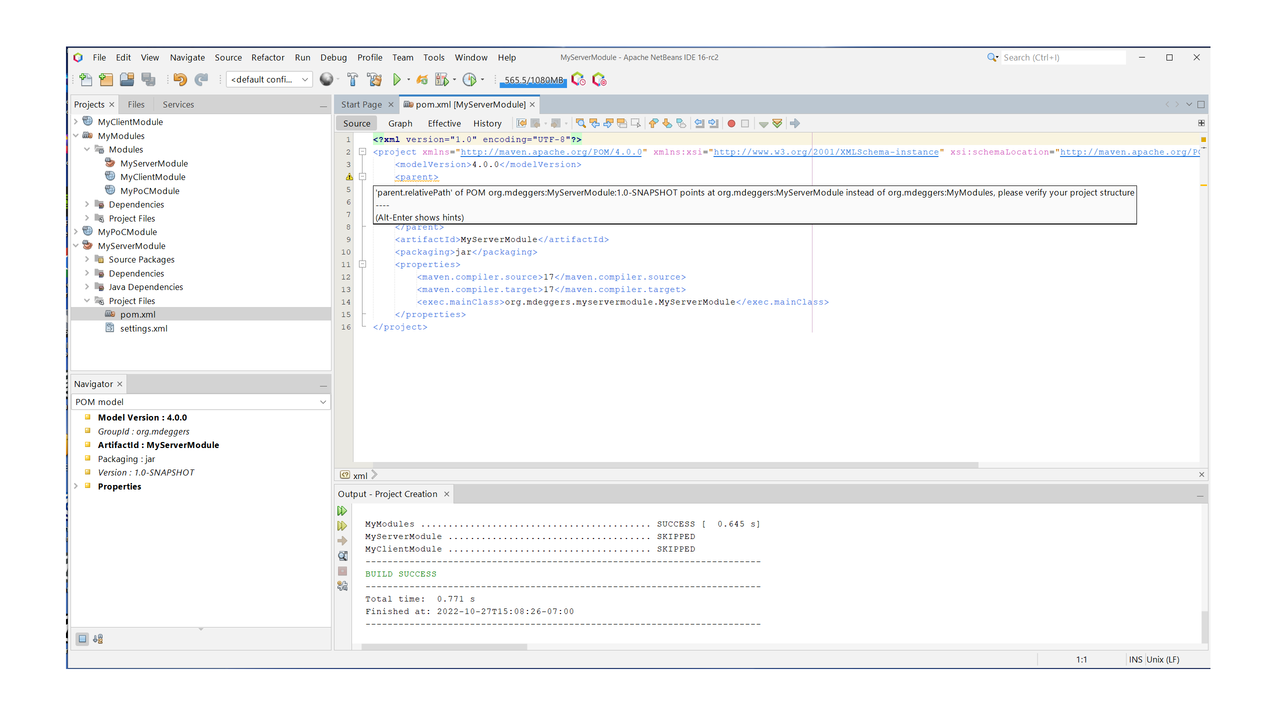Click the Find Selection magnifier icon
Viewport: 1280px width, 720px height.
[x=581, y=123]
